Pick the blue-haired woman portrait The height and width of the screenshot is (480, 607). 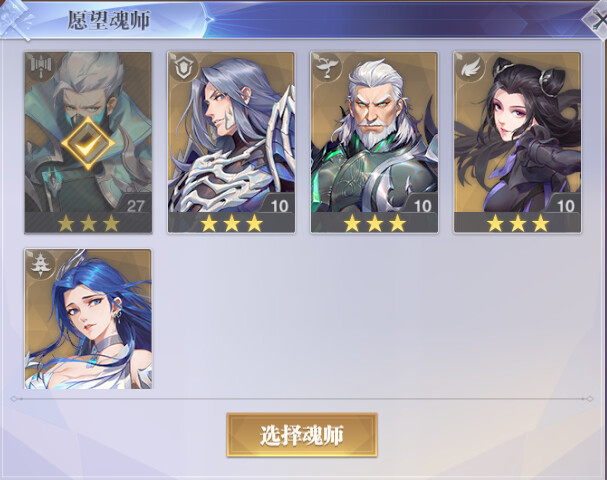[x=88, y=319]
